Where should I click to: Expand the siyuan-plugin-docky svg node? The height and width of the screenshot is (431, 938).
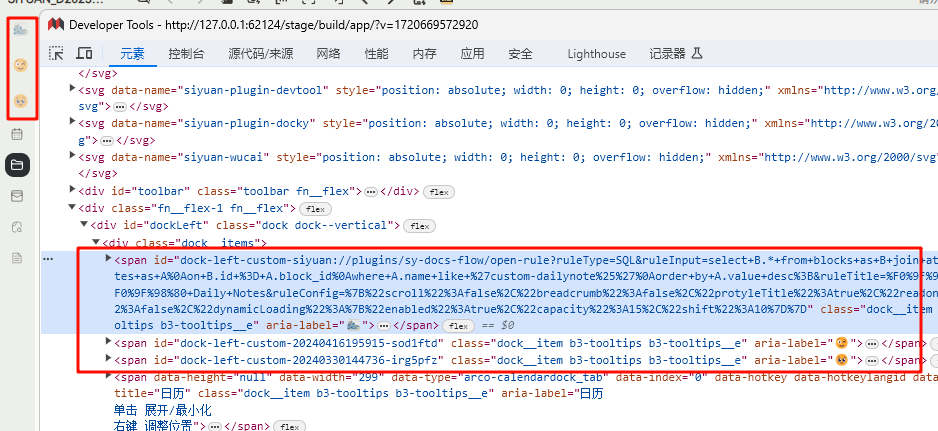72,123
